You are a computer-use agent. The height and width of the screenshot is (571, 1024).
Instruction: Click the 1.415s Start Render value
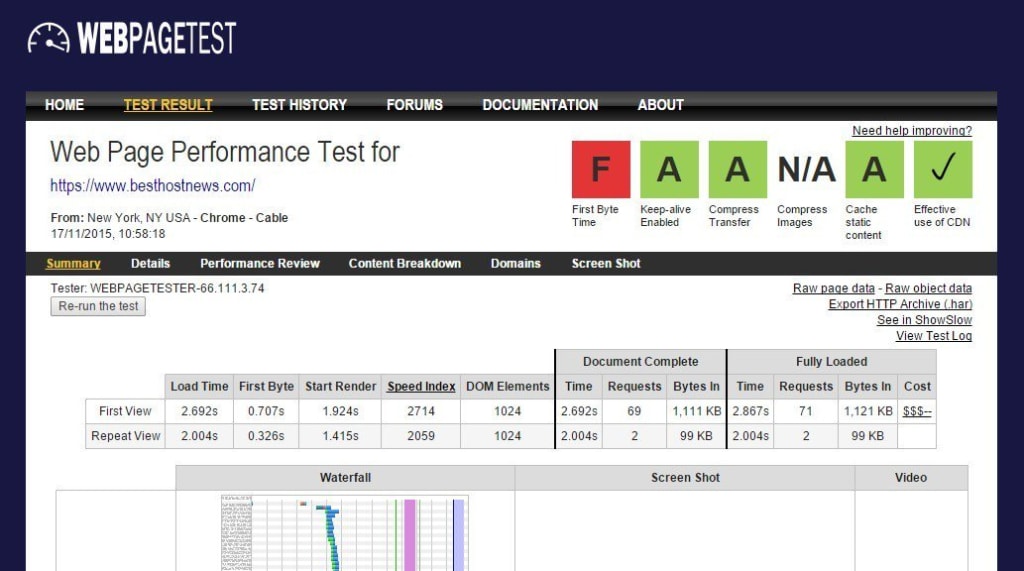tap(340, 436)
